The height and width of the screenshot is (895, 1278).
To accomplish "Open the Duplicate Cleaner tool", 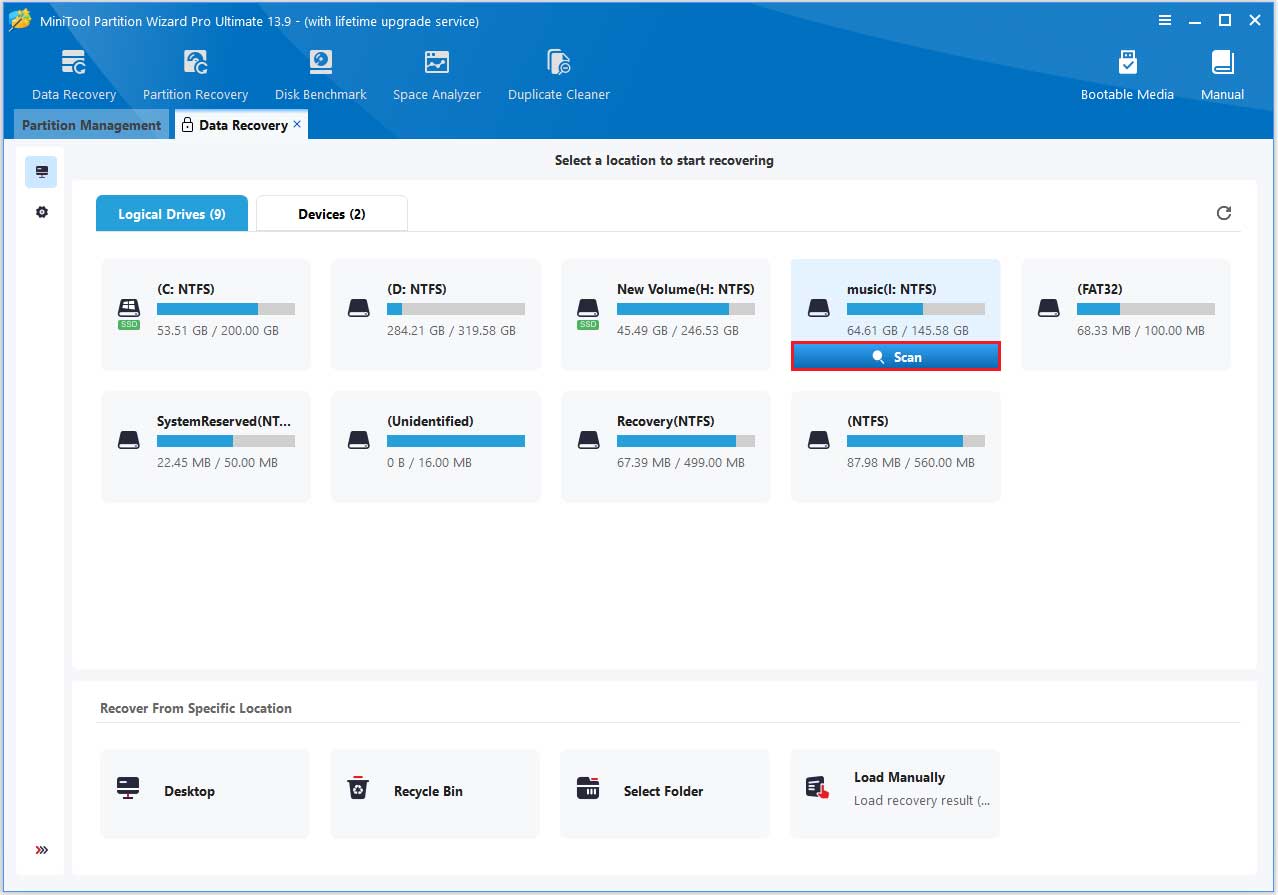I will click(x=559, y=75).
